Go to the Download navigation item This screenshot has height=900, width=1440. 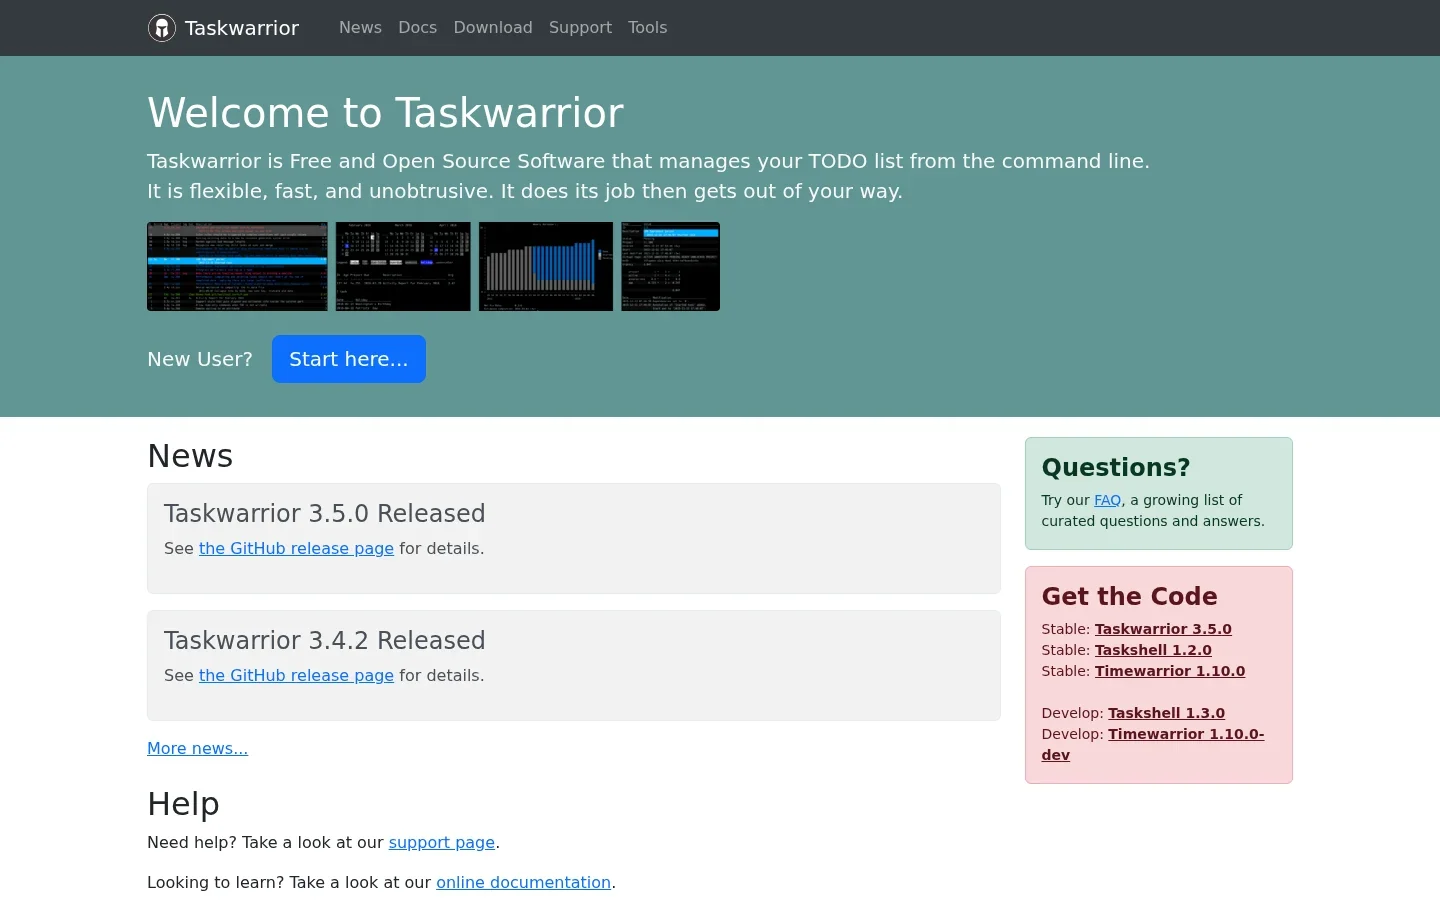point(493,28)
